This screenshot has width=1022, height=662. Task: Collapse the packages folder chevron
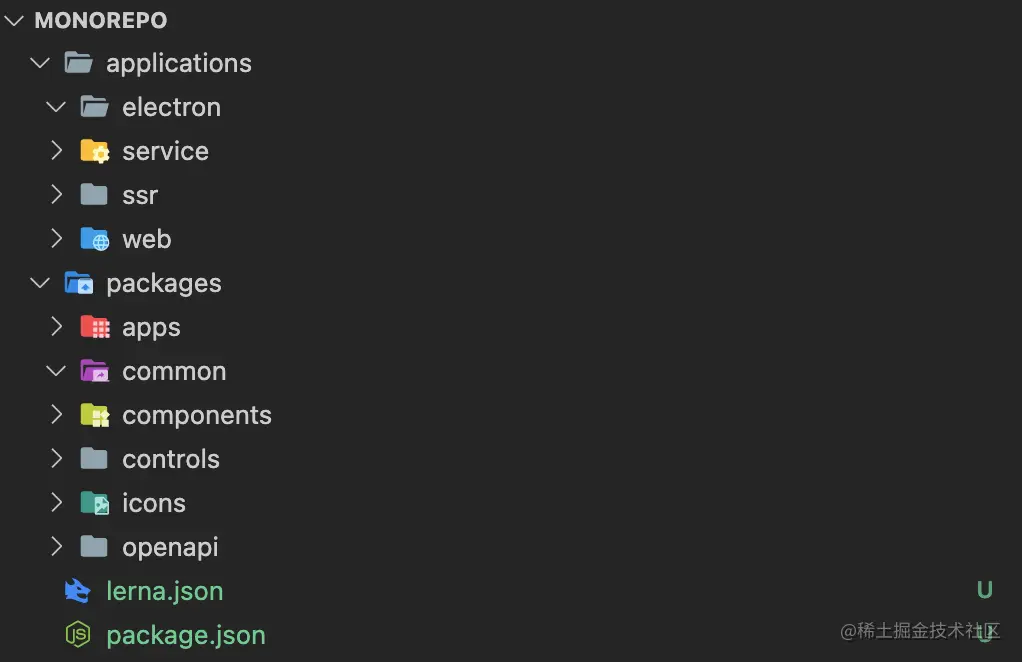[40, 283]
